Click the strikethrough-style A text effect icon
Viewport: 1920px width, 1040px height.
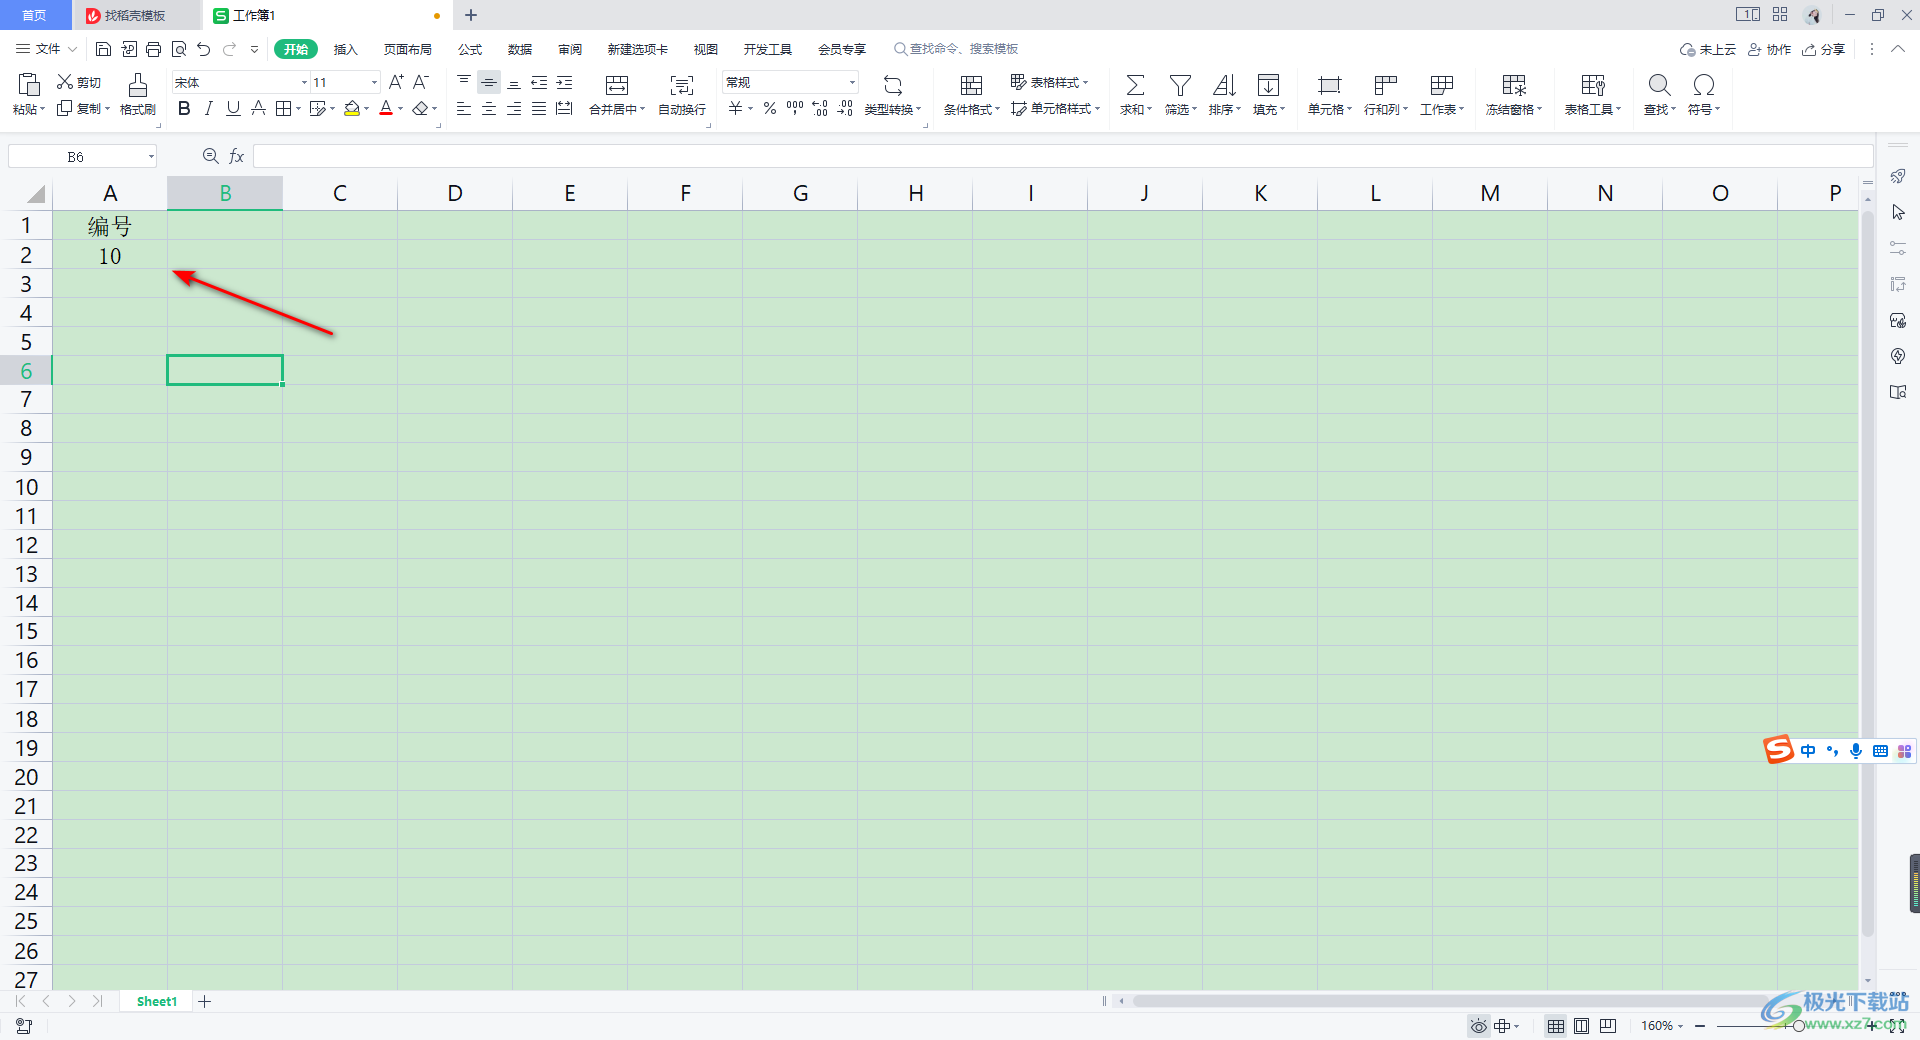click(258, 108)
